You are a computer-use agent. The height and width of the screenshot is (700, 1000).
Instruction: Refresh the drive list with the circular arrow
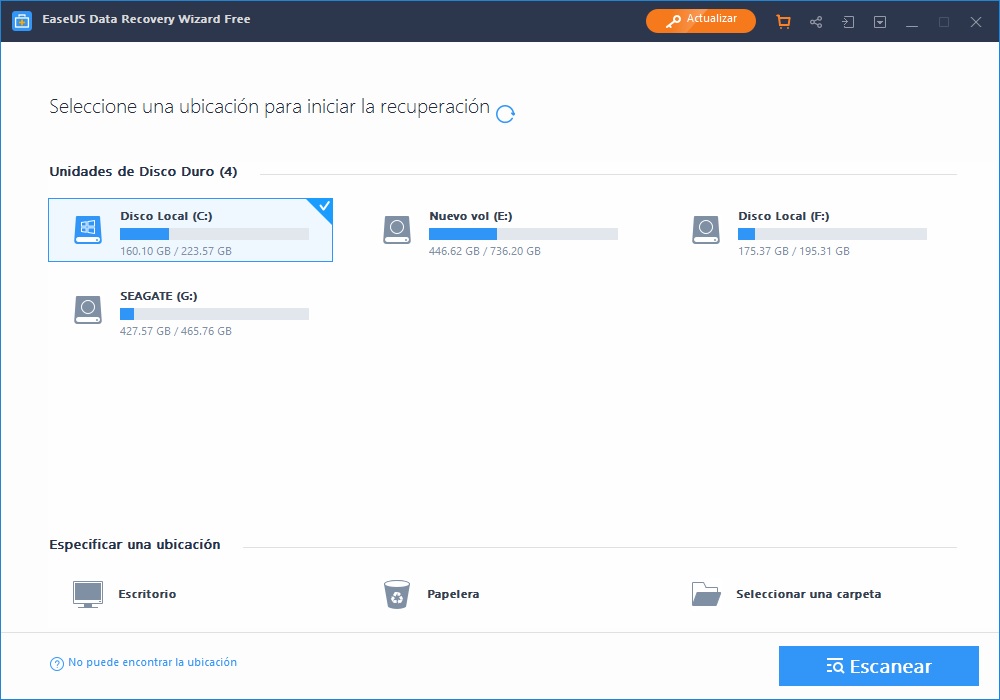pyautogui.click(x=506, y=113)
